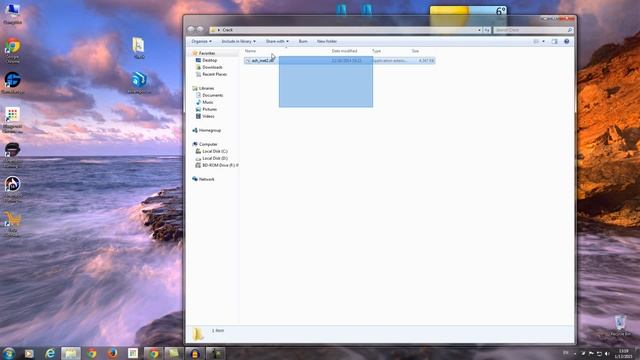This screenshot has width=640, height=360.
Task: Open Google Chrome desktop shortcut
Action: [x=13, y=51]
